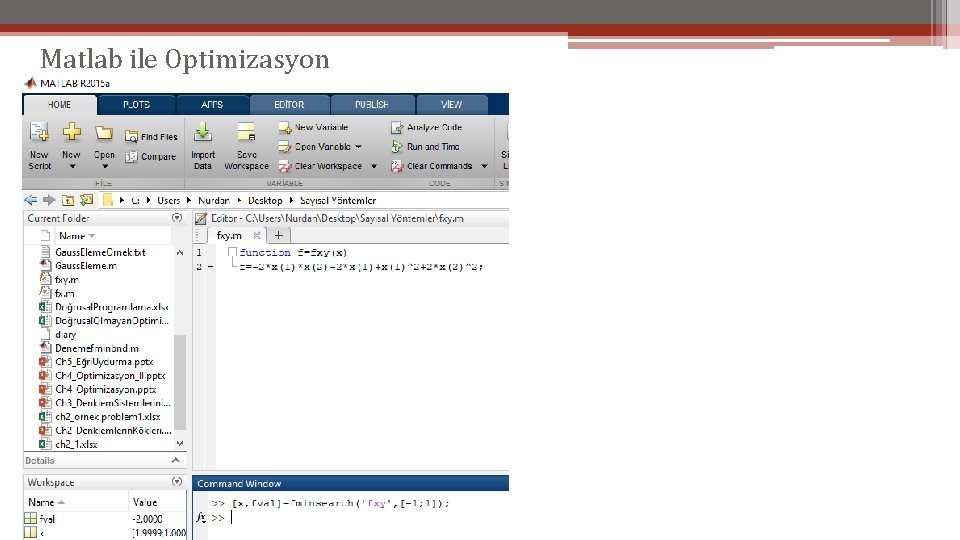Click the fval value -2.0000
The image size is (960, 540).
click(x=147, y=519)
